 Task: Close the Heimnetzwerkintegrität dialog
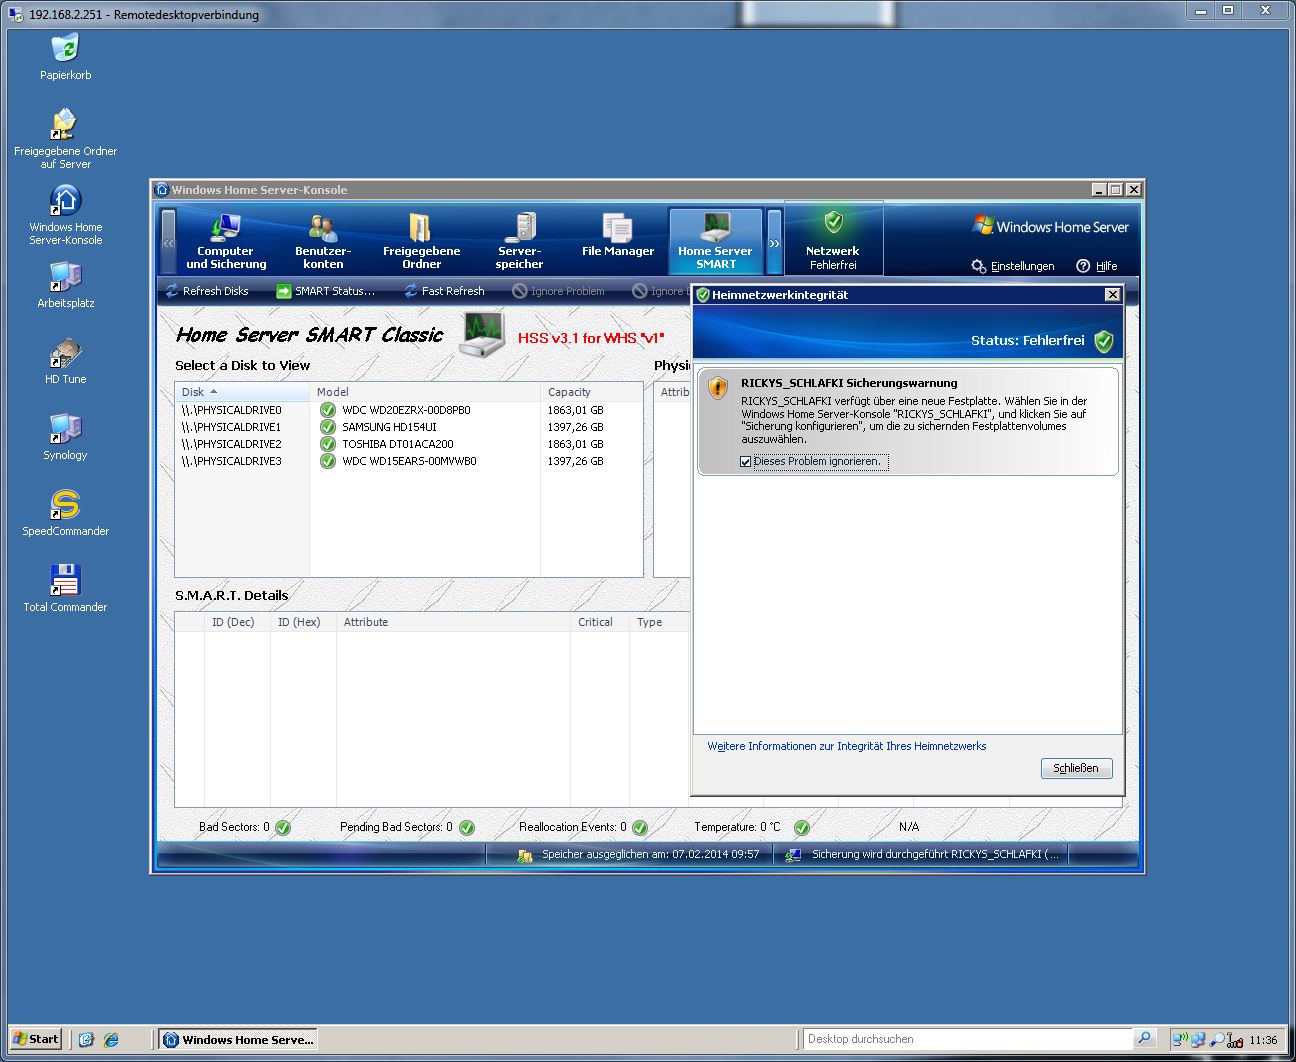[x=1112, y=295]
